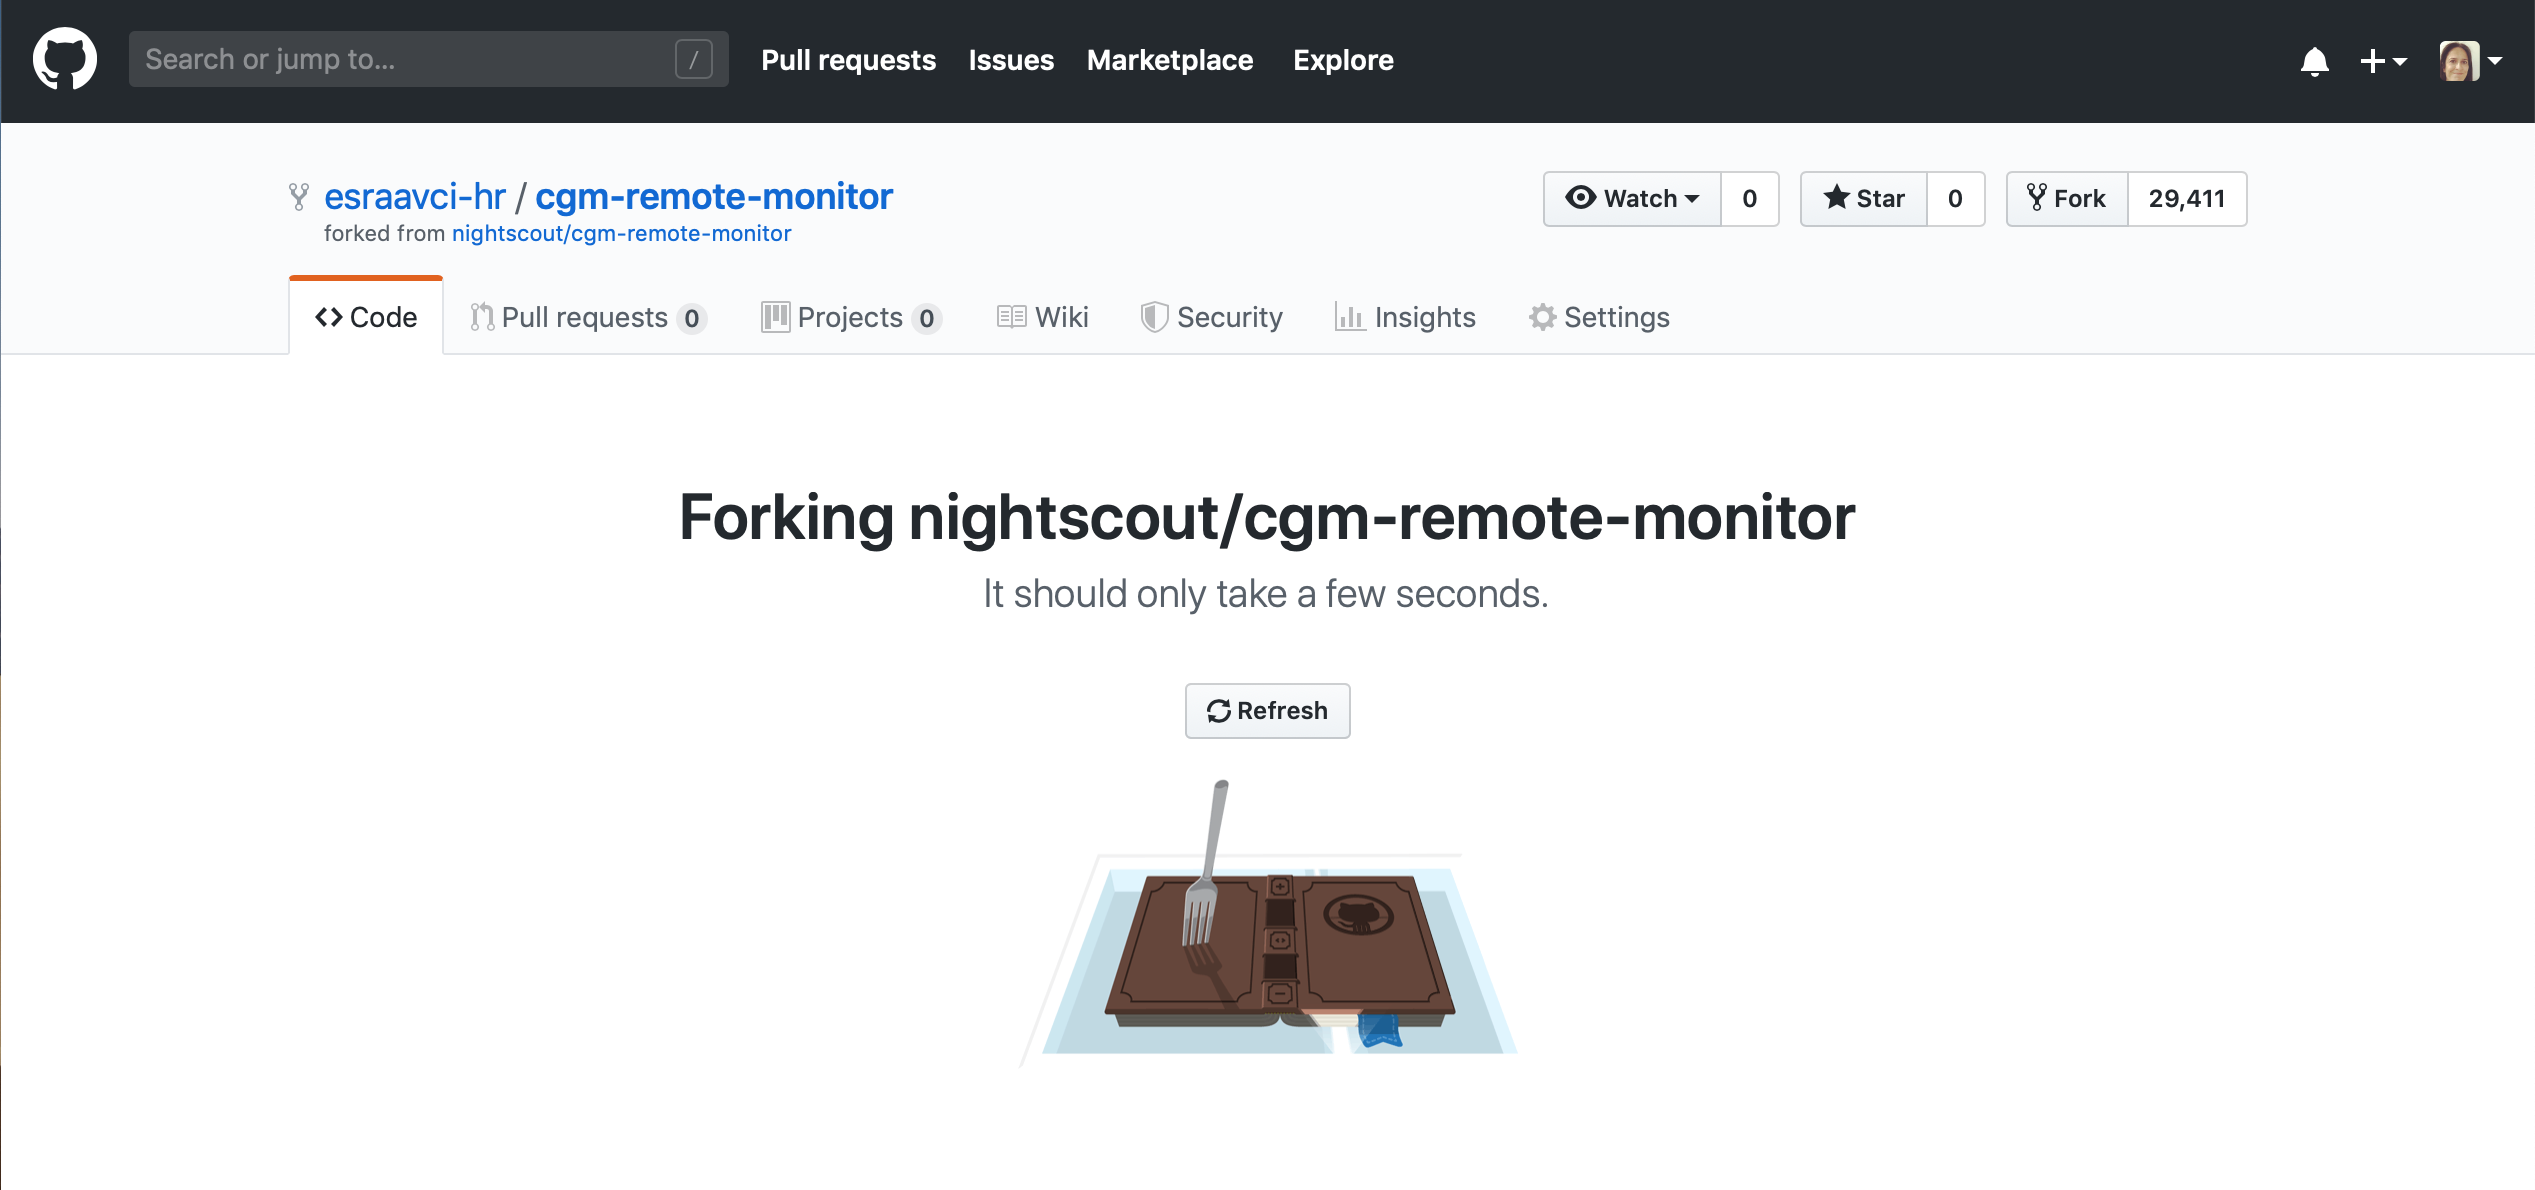Click the Refresh button
This screenshot has height=1190, width=2535.
1267,711
